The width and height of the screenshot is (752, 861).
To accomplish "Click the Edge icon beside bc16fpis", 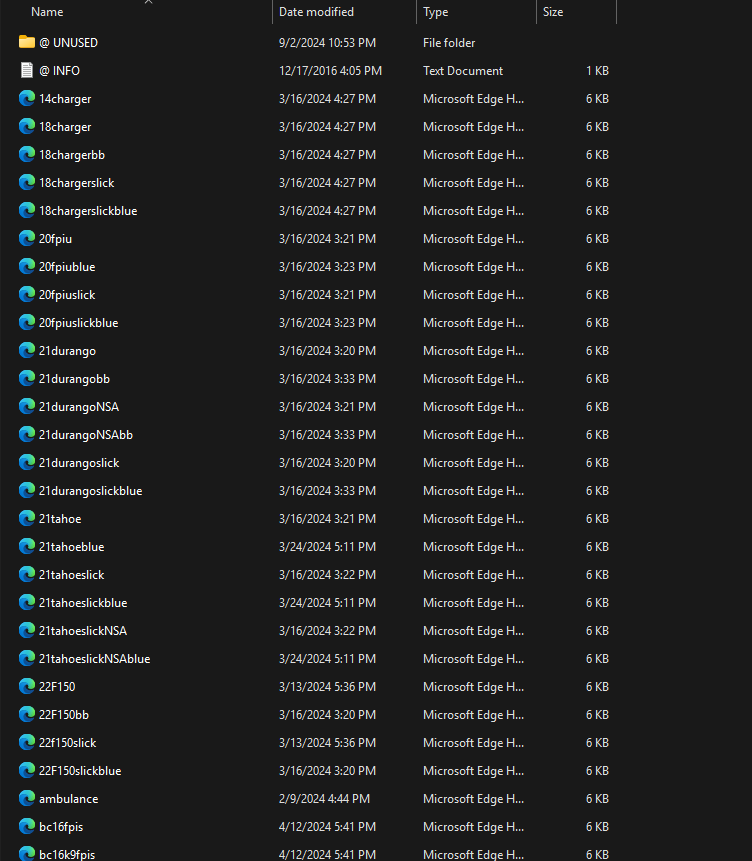I will coord(26,826).
